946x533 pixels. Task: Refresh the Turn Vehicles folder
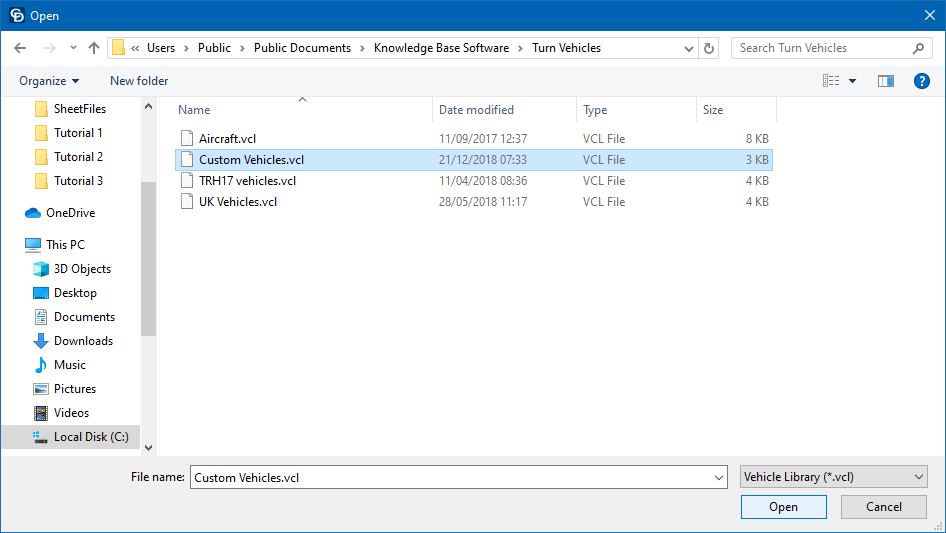[x=709, y=48]
